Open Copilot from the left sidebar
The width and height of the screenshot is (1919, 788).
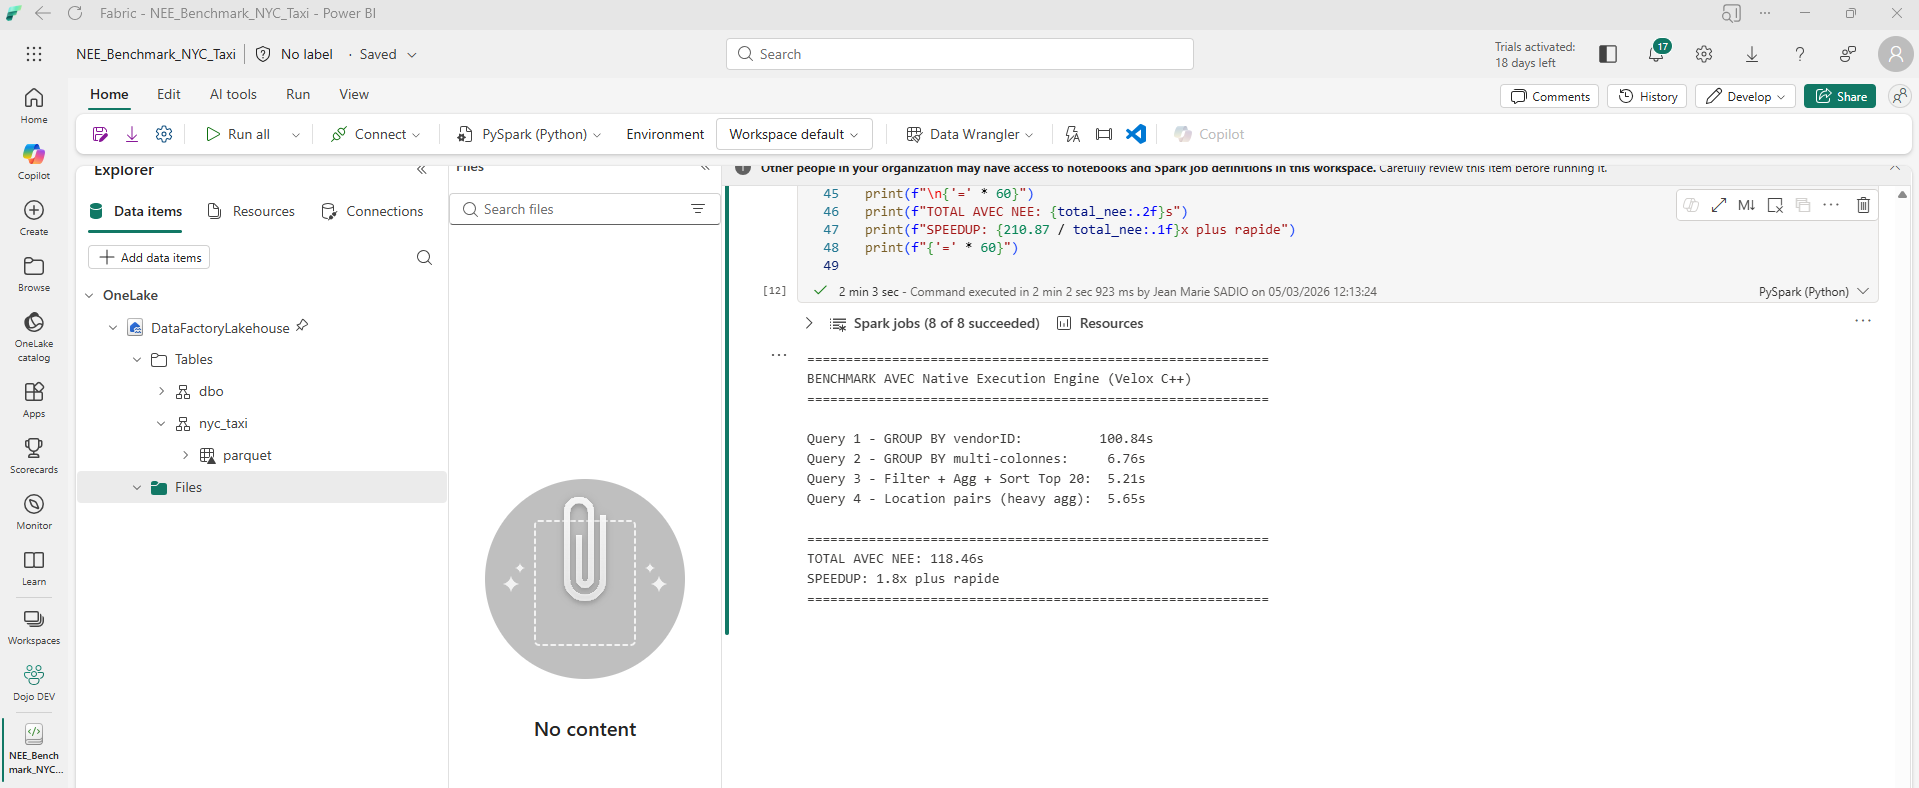coord(34,161)
